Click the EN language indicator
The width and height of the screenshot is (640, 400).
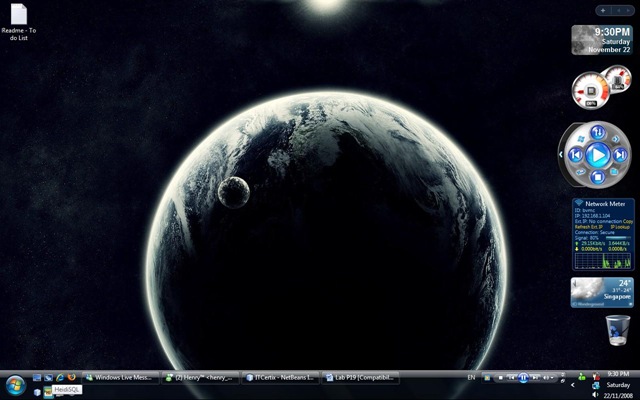[x=471, y=378]
